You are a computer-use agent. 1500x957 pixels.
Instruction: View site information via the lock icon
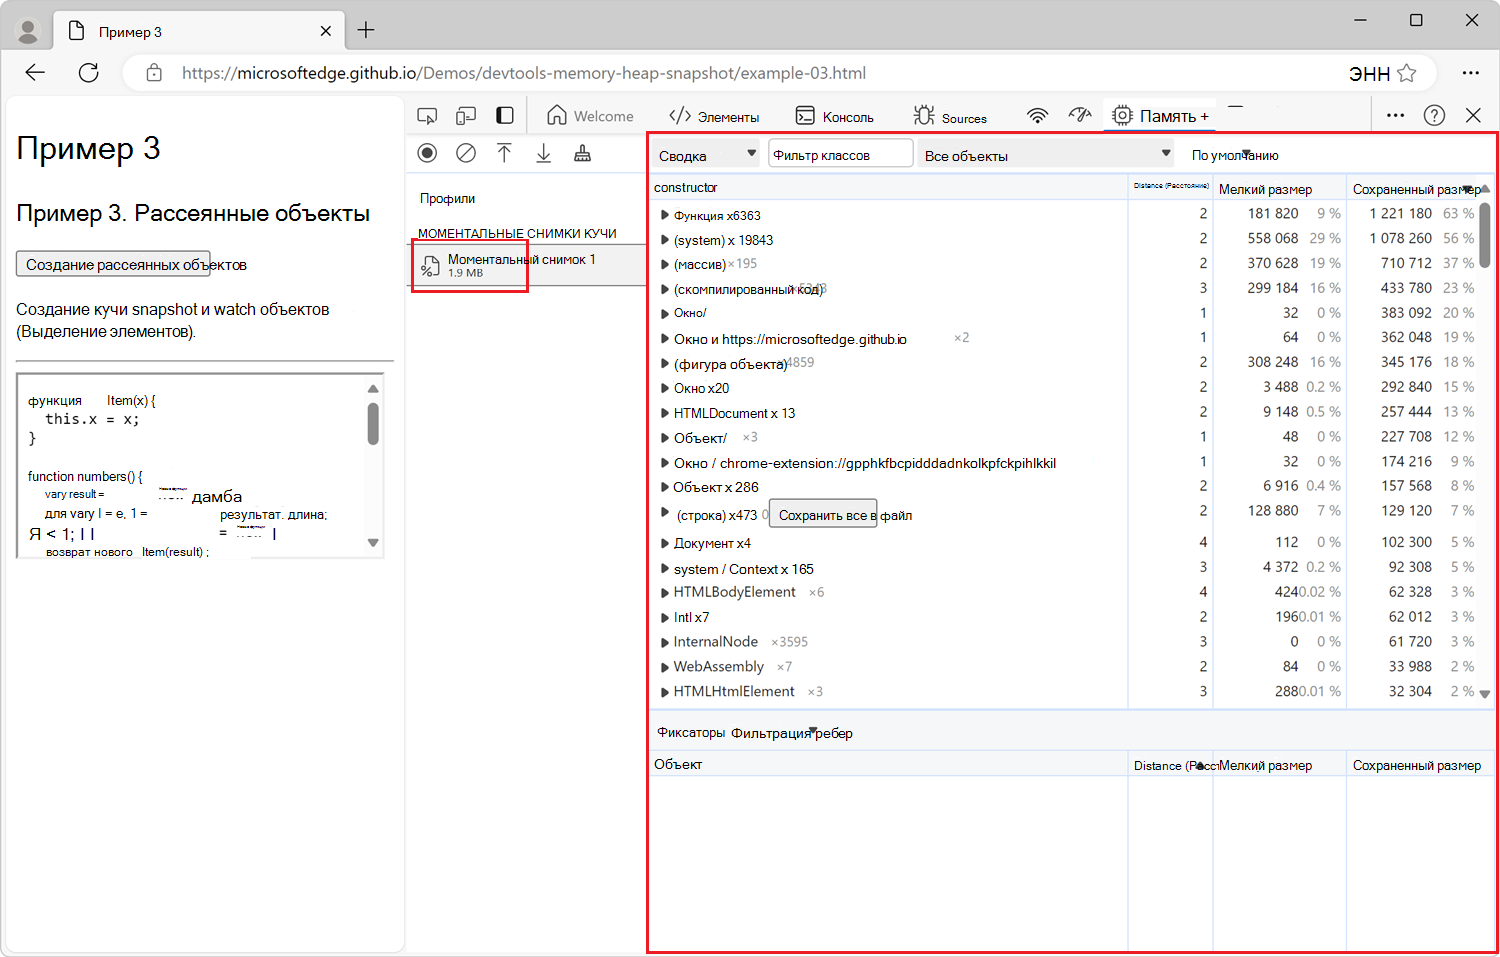(154, 73)
